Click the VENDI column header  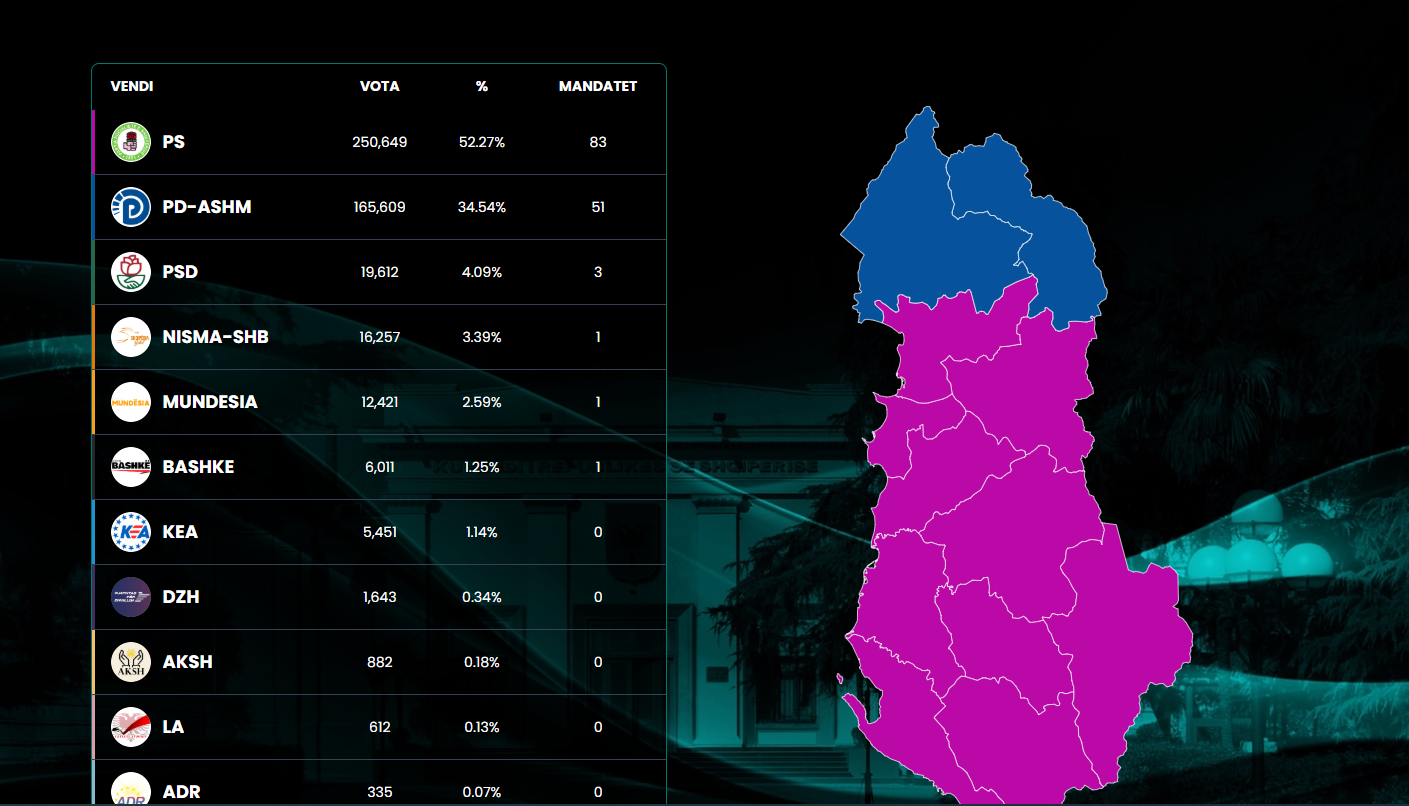pyautogui.click(x=132, y=86)
